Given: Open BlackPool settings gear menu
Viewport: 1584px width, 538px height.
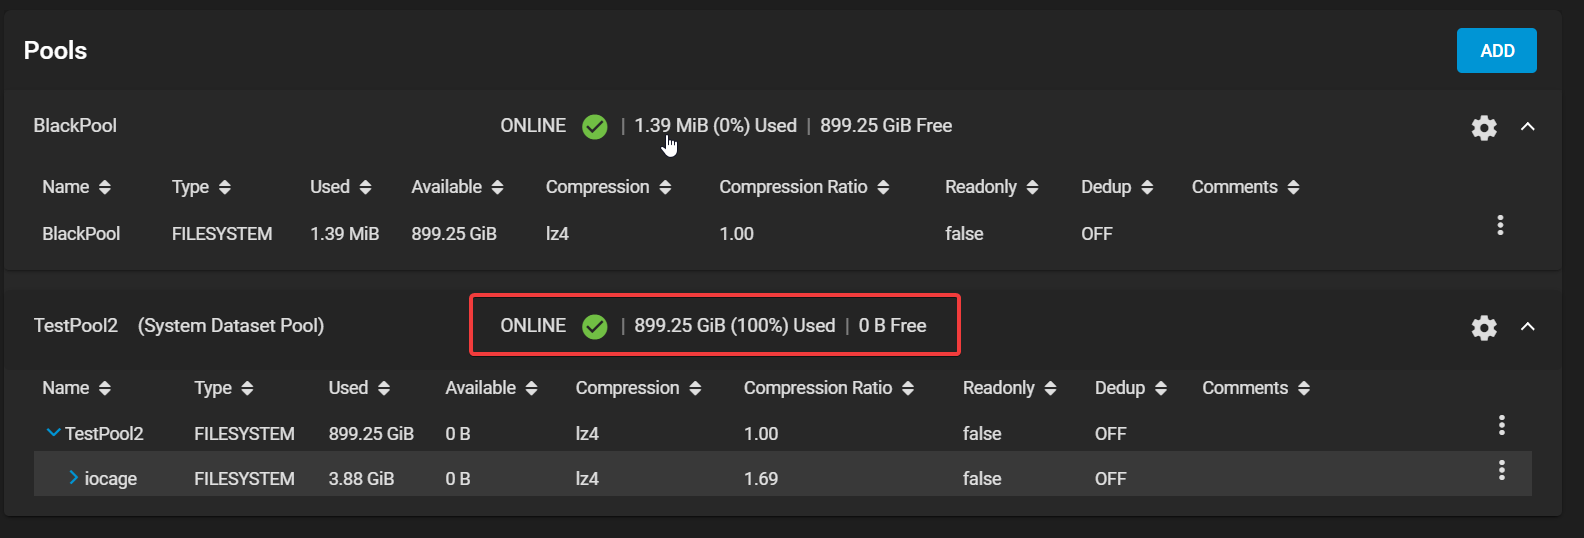Looking at the screenshot, I should (x=1484, y=127).
